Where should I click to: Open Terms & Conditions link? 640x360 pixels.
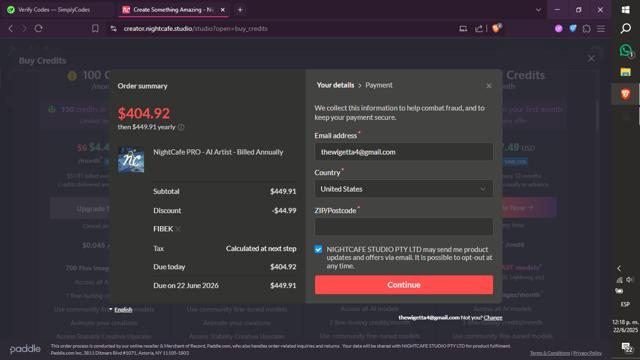550,353
